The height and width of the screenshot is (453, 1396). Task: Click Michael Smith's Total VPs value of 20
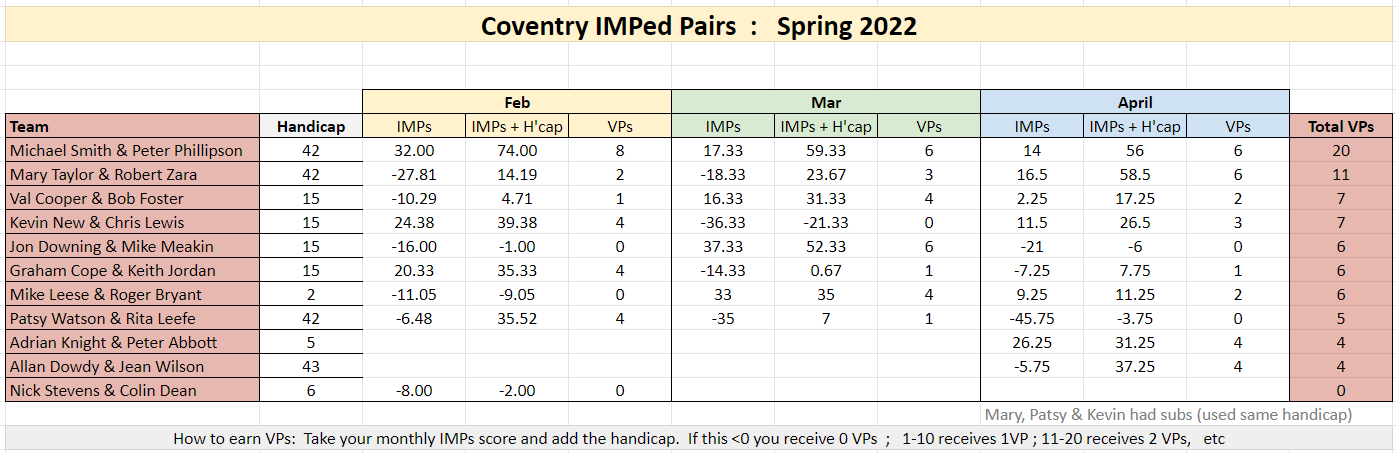coord(1341,151)
